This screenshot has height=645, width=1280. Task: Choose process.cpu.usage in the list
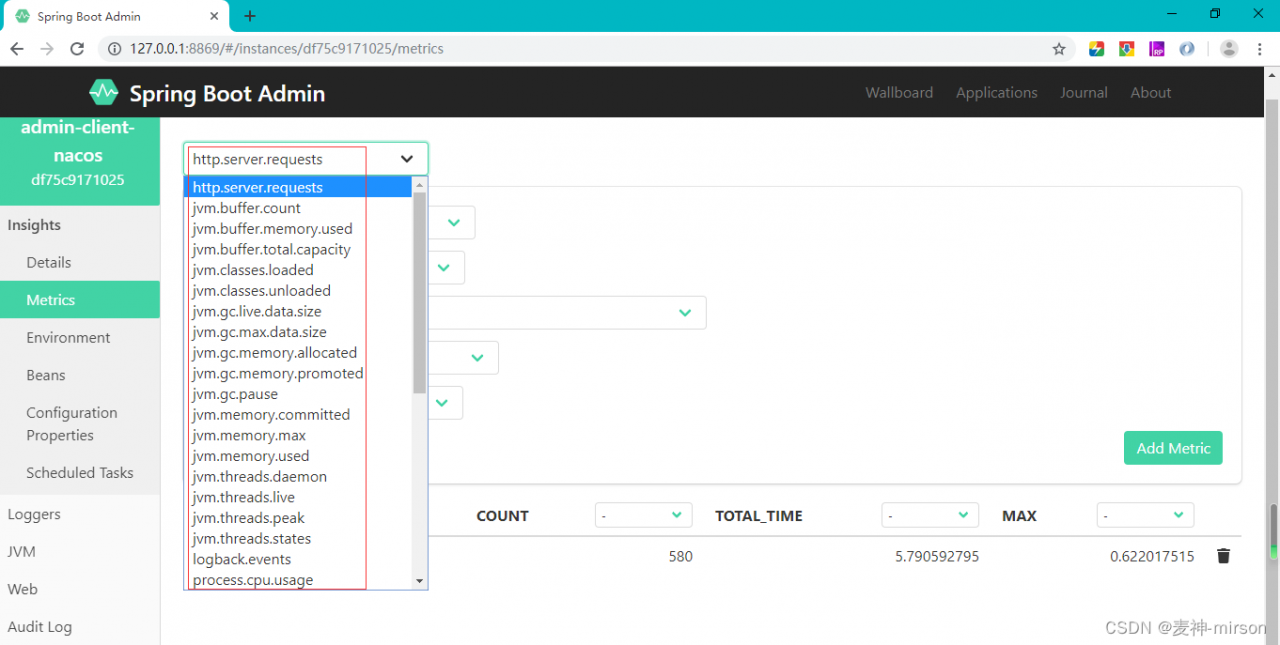click(x=299, y=580)
